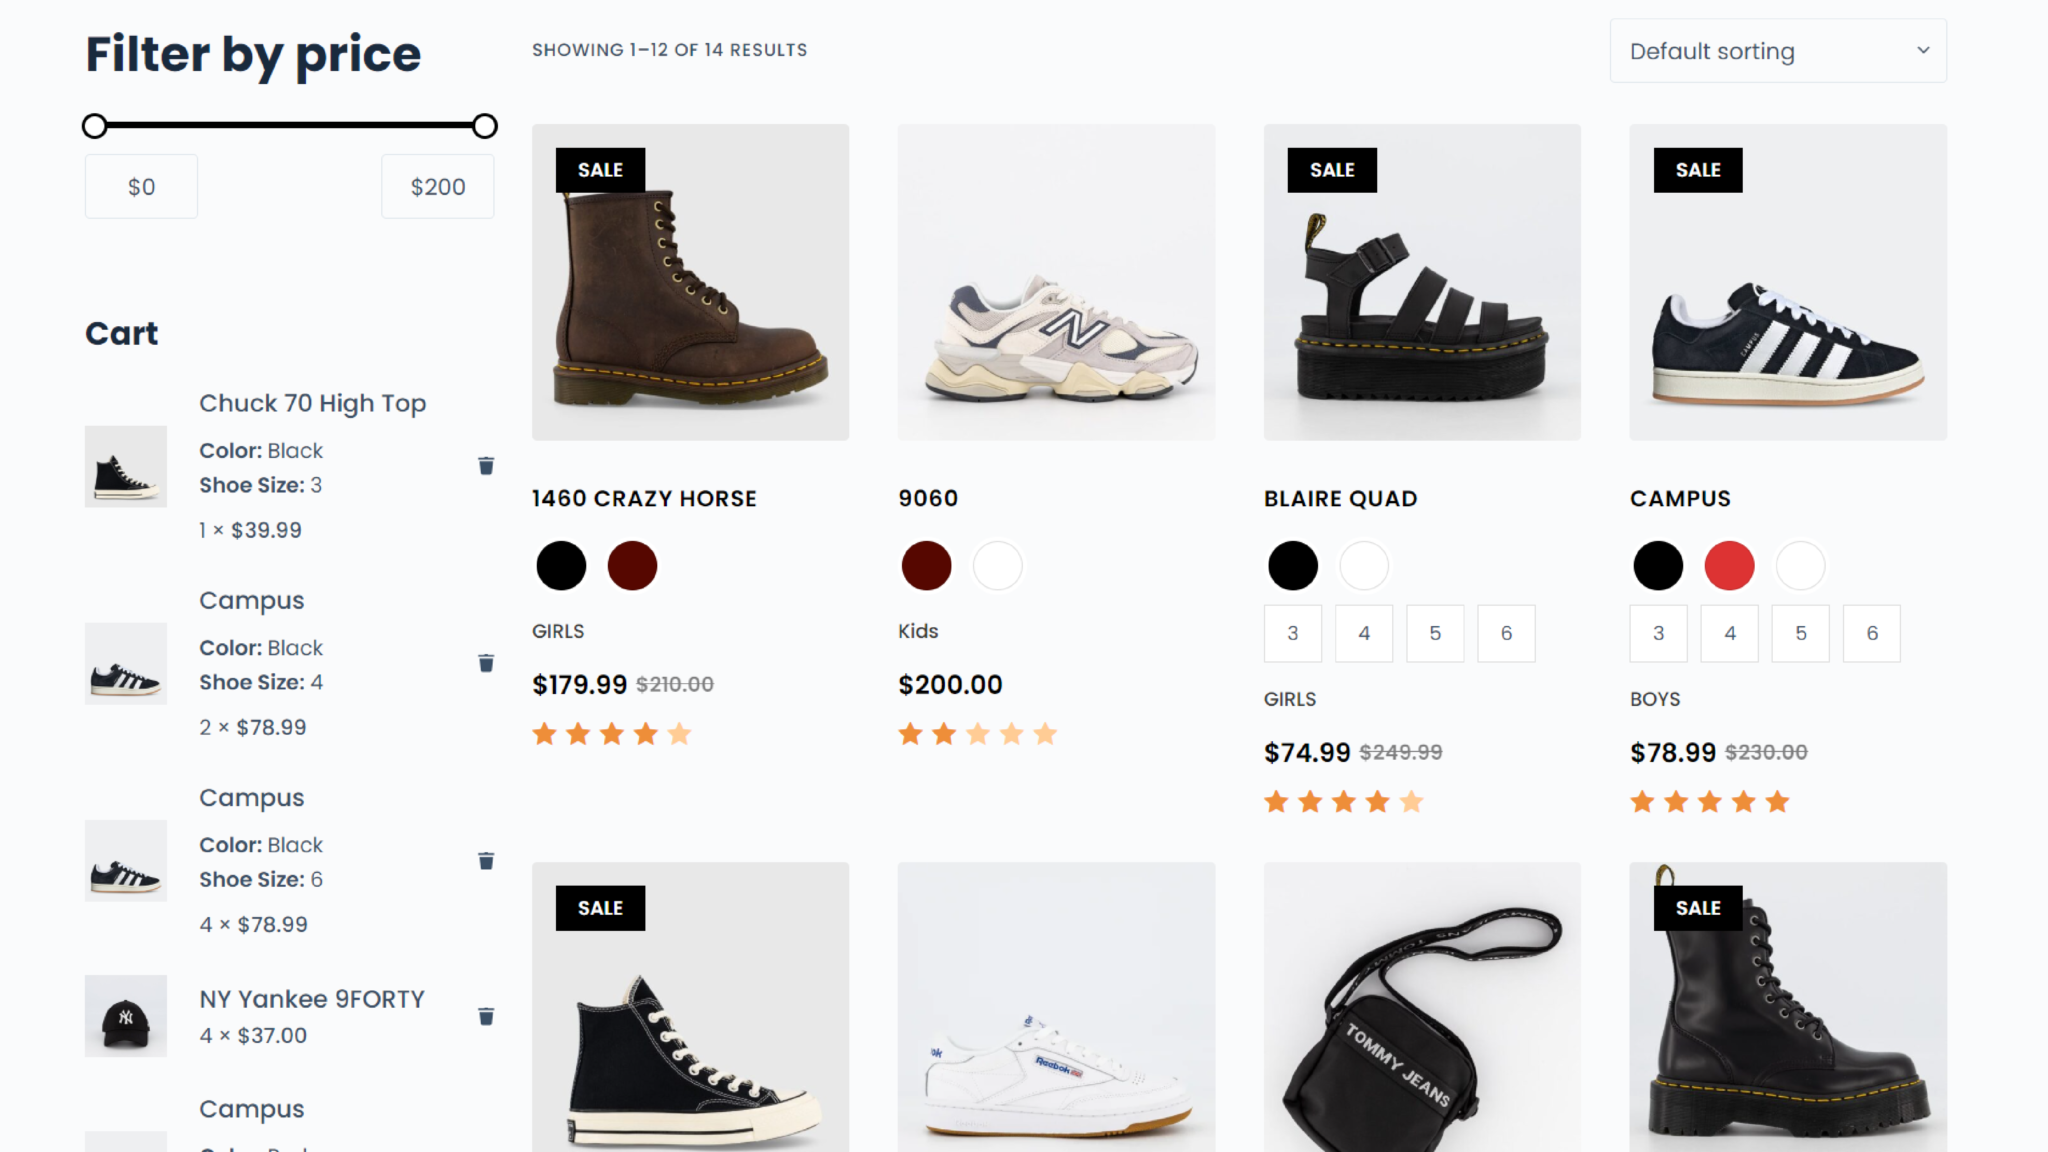This screenshot has height=1152, width=2048.
Task: Open the 9060 sneaker product image
Action: 1056,282
